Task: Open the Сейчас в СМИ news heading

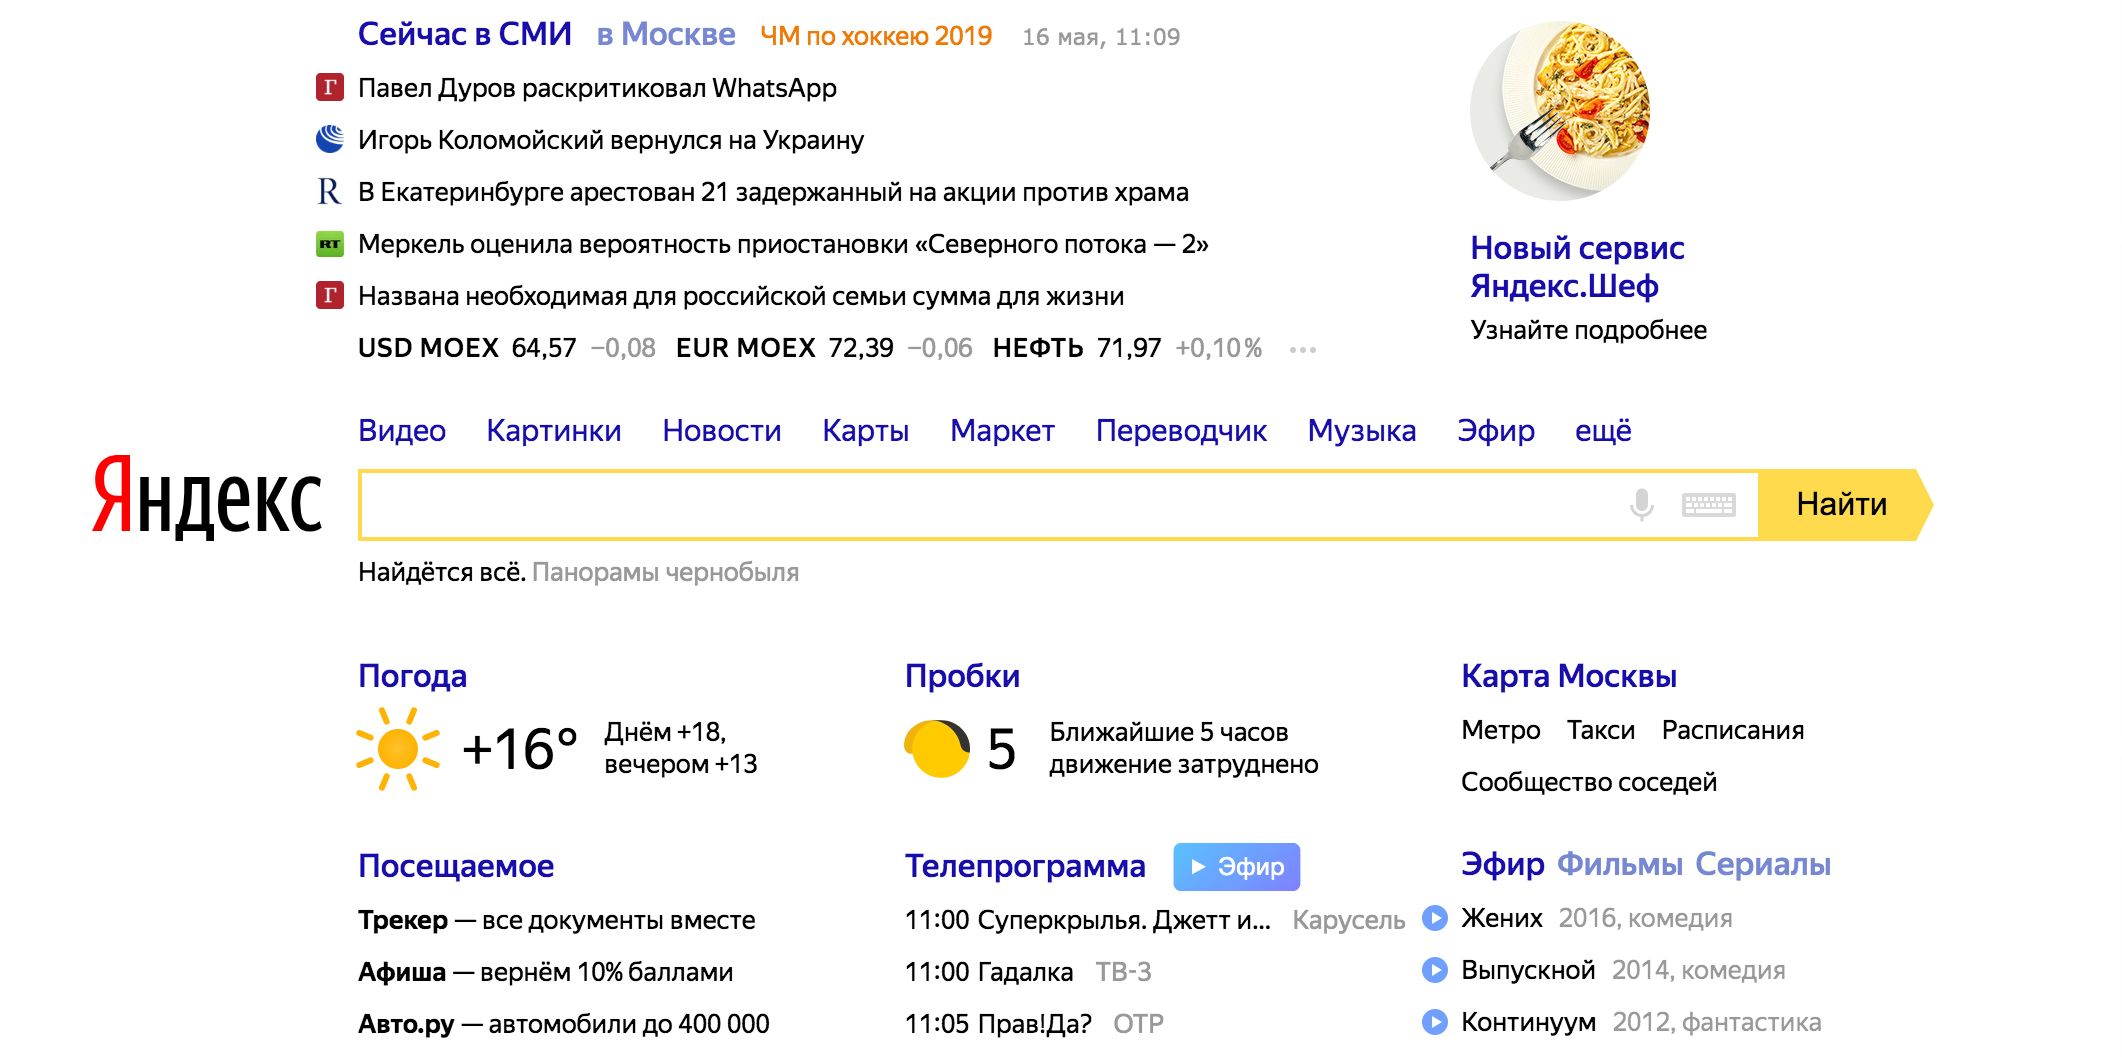Action: (x=465, y=35)
